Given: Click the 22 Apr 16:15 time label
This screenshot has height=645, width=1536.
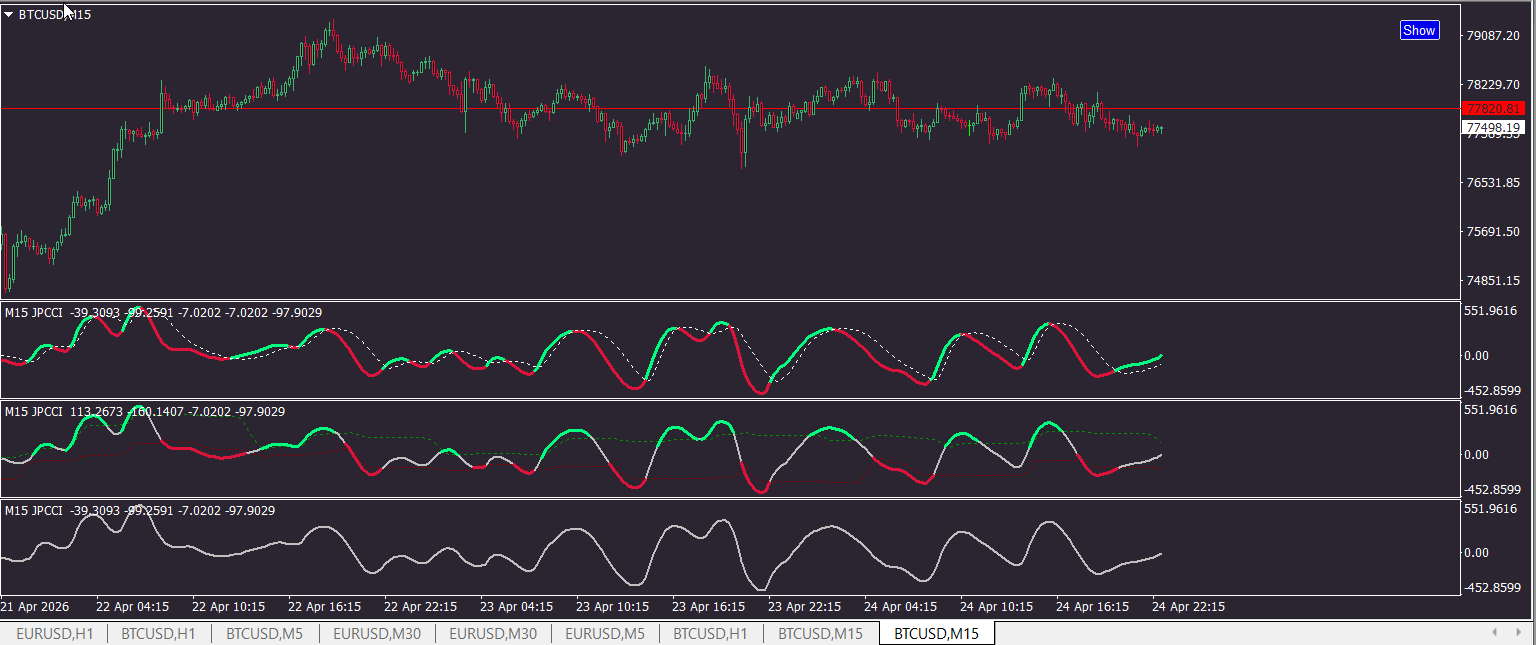Looking at the screenshot, I should (327, 607).
